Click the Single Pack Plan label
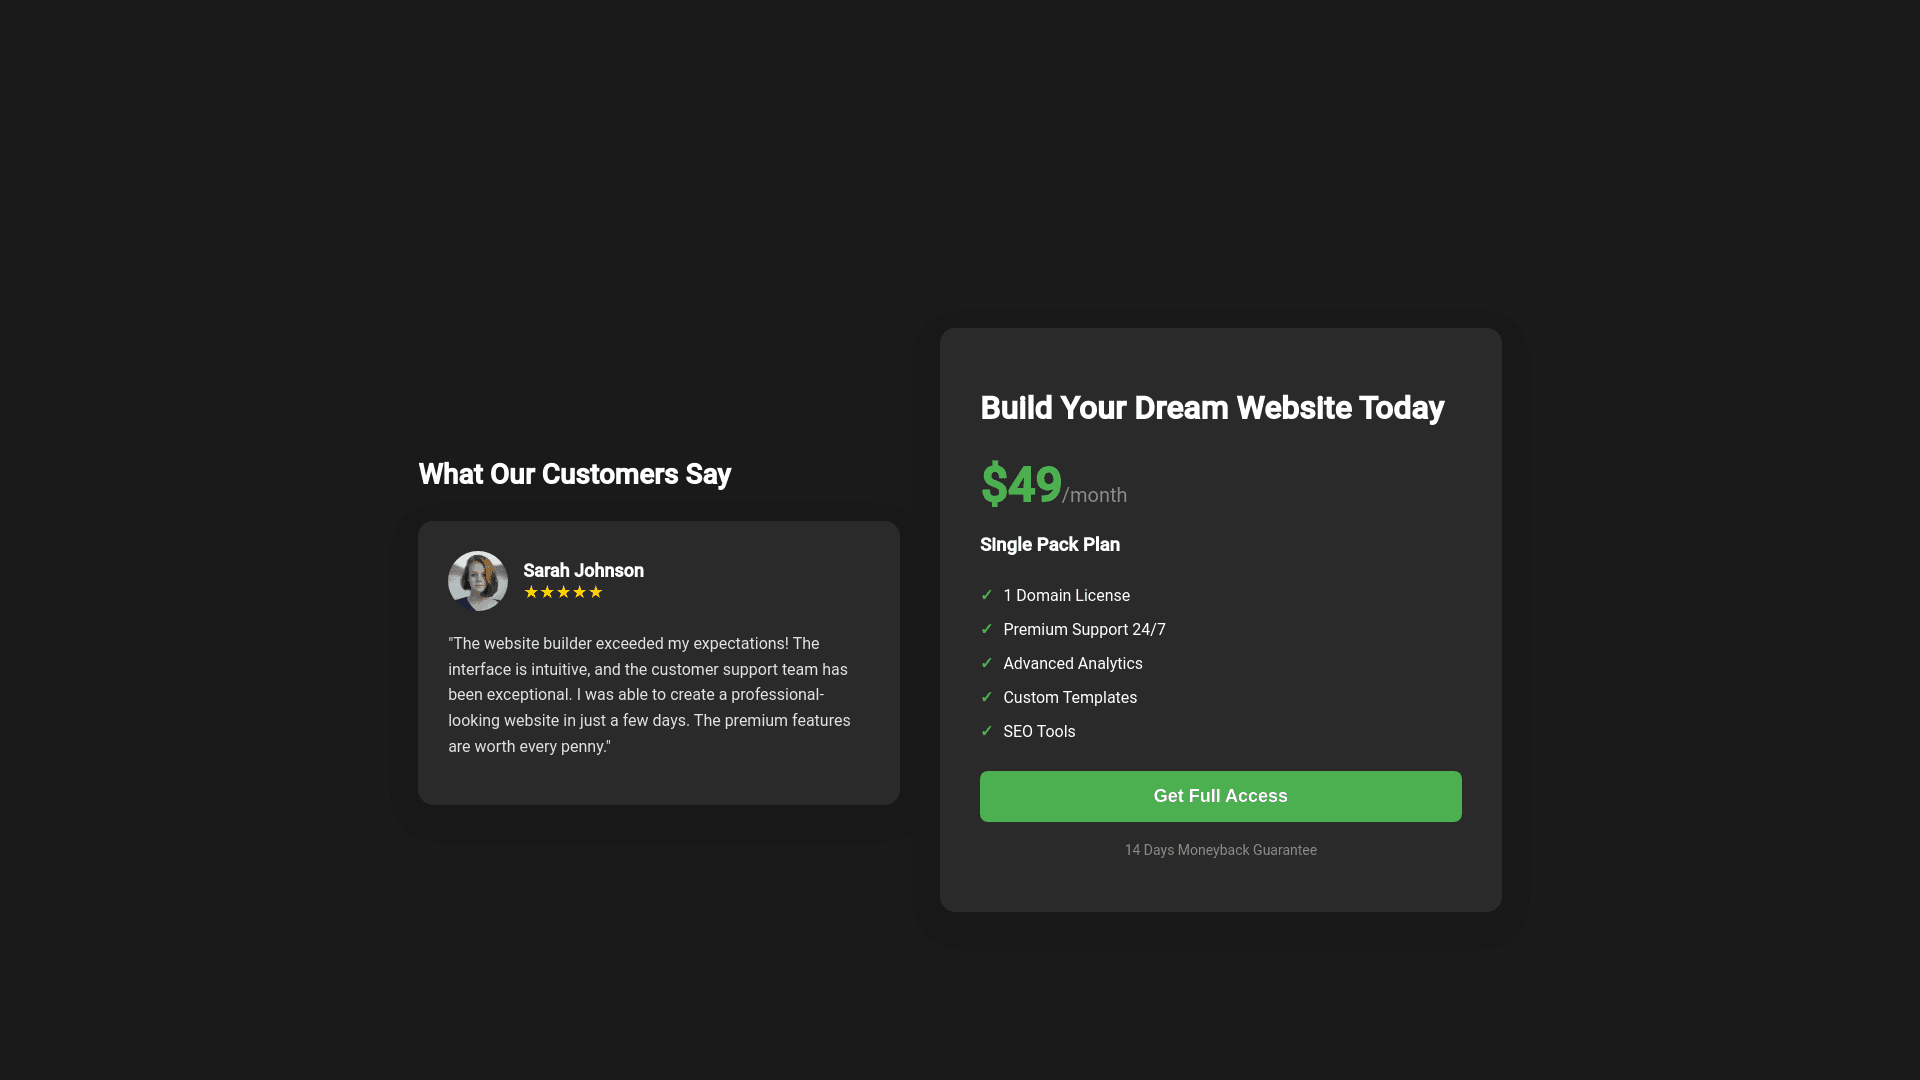The image size is (1920, 1080). pyautogui.click(x=1050, y=545)
